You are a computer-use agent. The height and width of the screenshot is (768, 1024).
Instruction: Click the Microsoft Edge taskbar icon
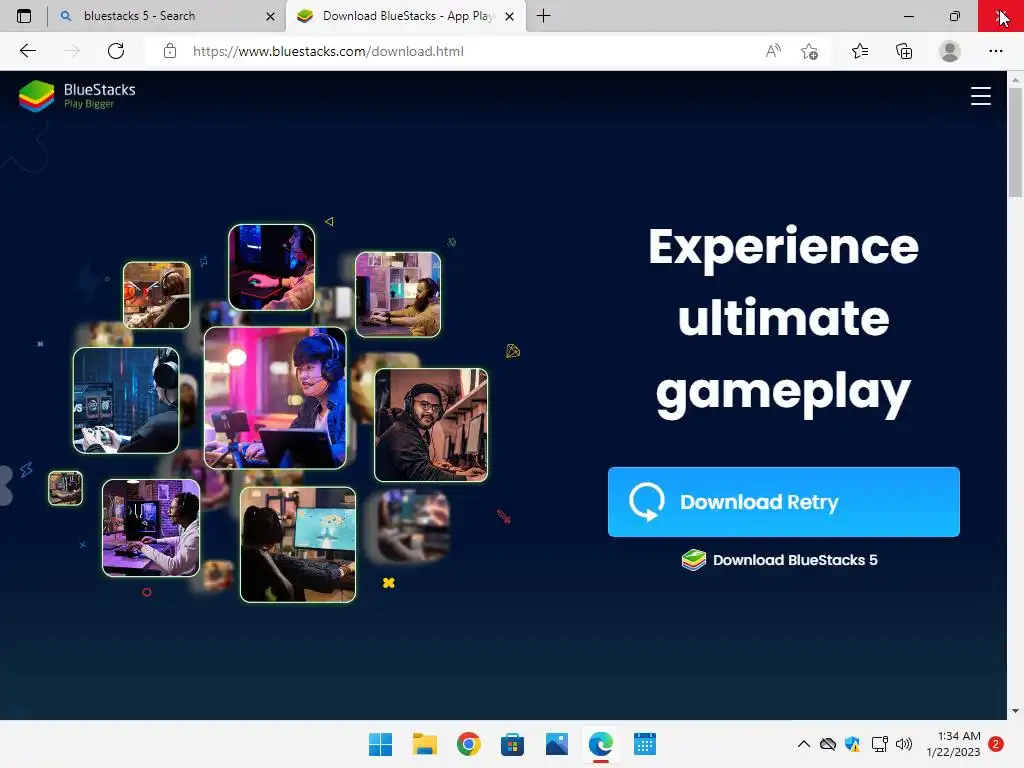600,744
